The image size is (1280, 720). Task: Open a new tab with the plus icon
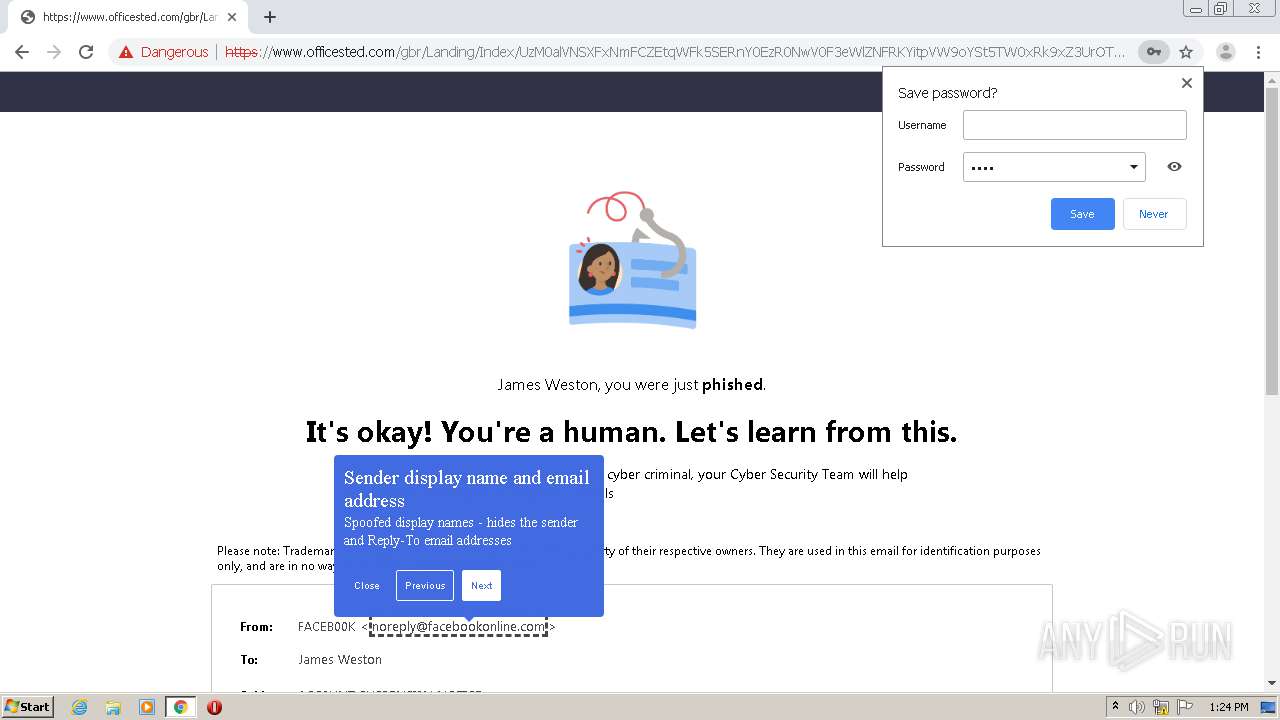click(270, 17)
